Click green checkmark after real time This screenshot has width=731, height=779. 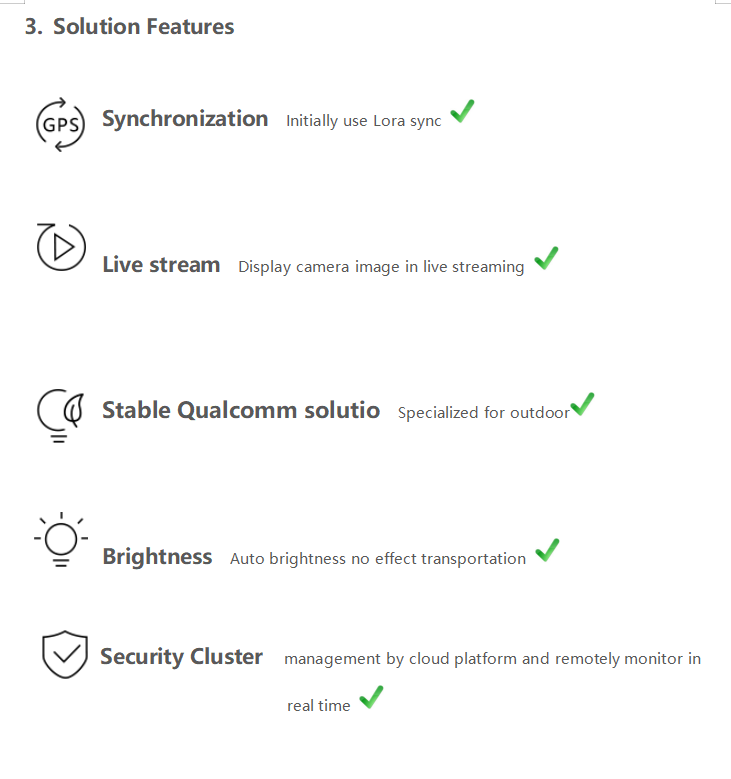[371, 696]
